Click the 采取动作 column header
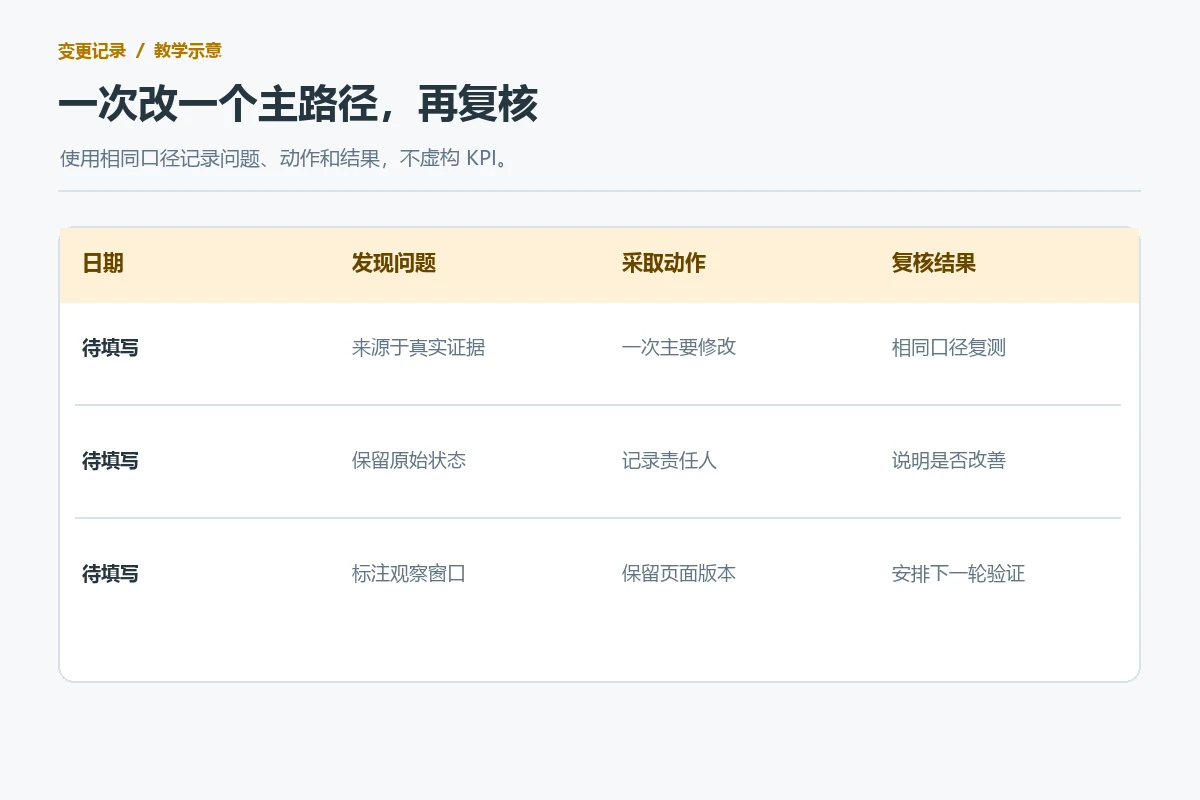Screen dimensions: 1200x800 tap(664, 263)
